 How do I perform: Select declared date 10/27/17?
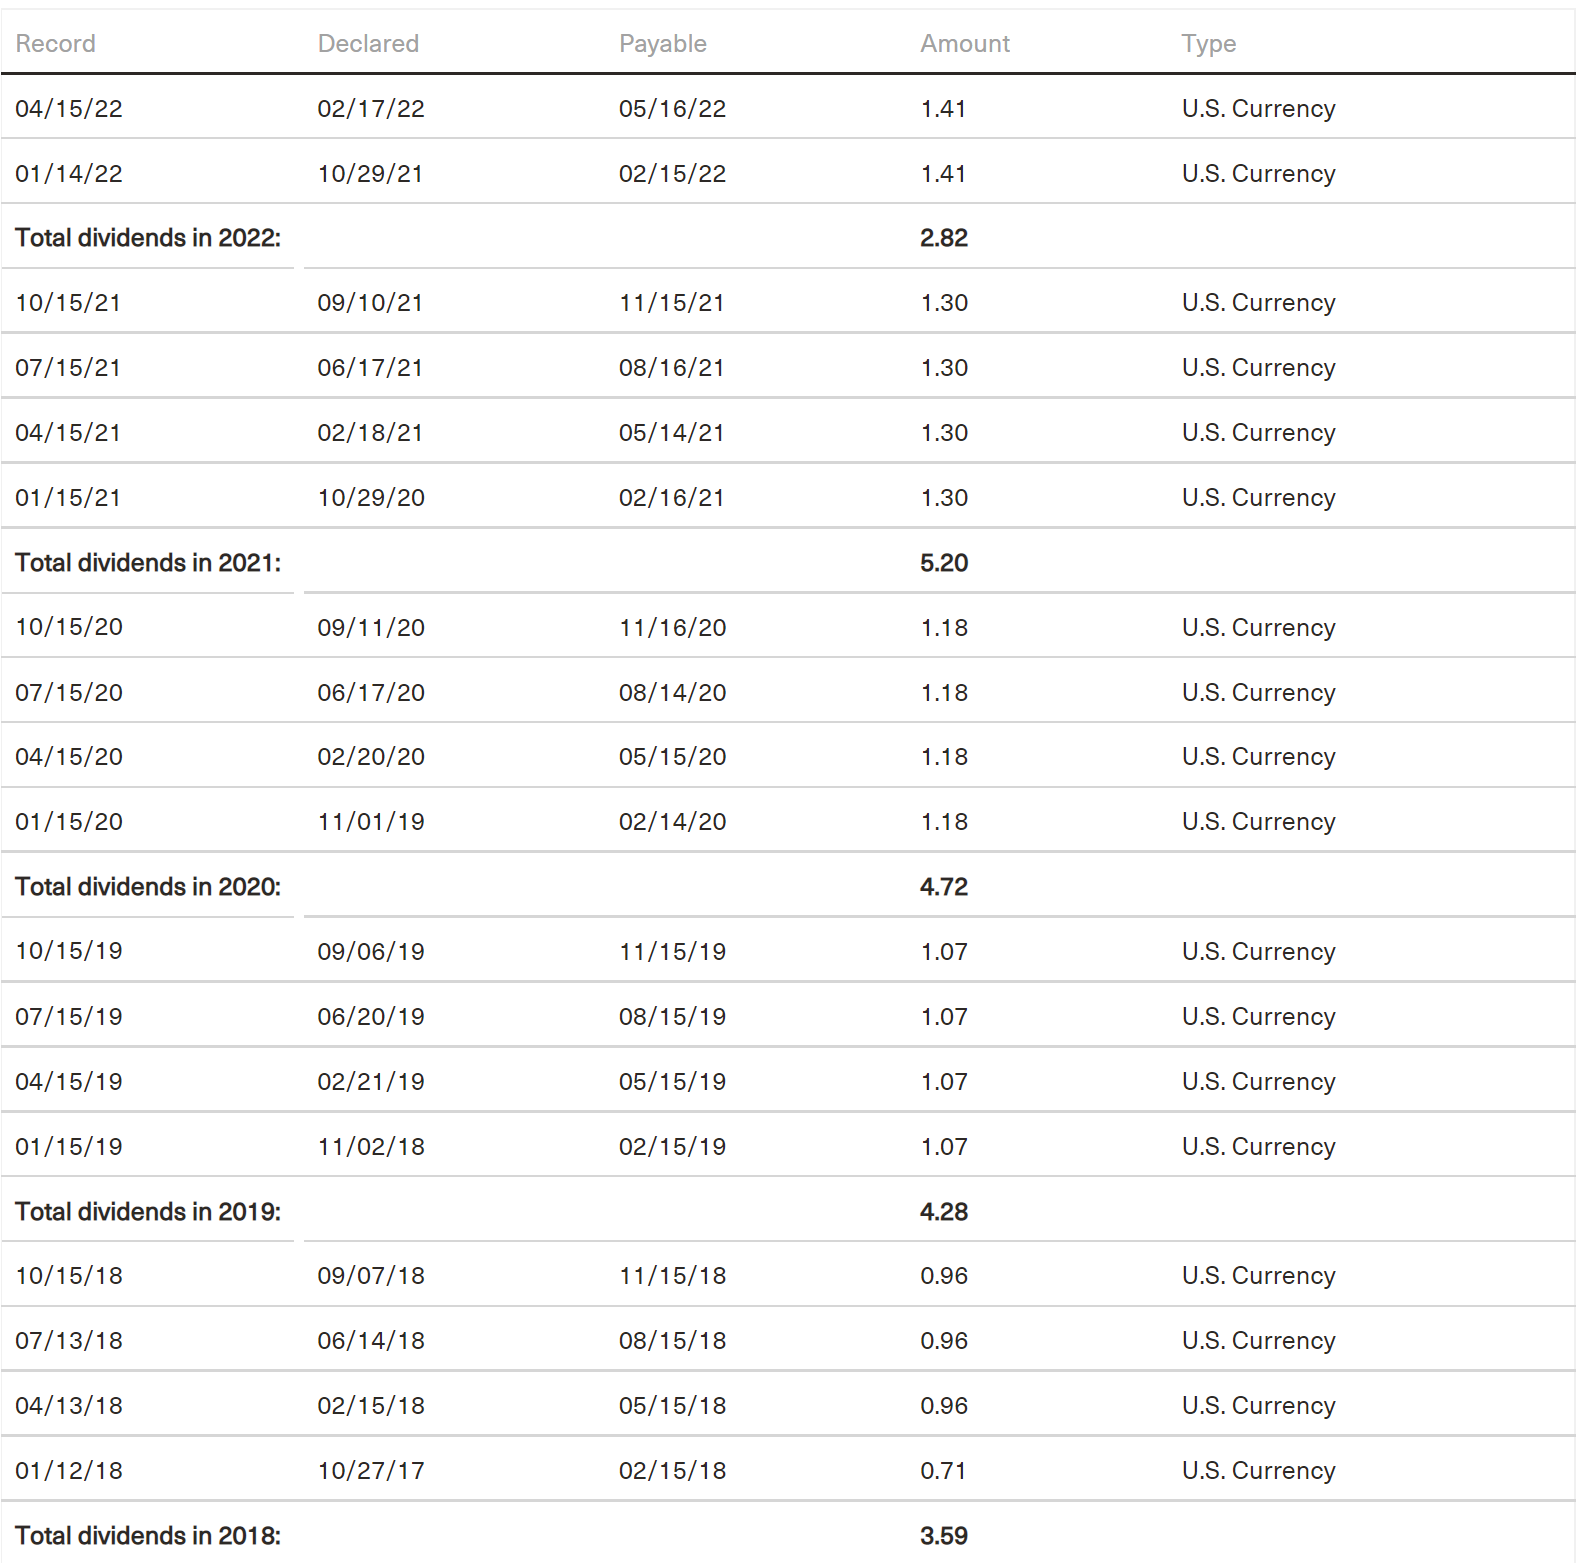[371, 1471]
